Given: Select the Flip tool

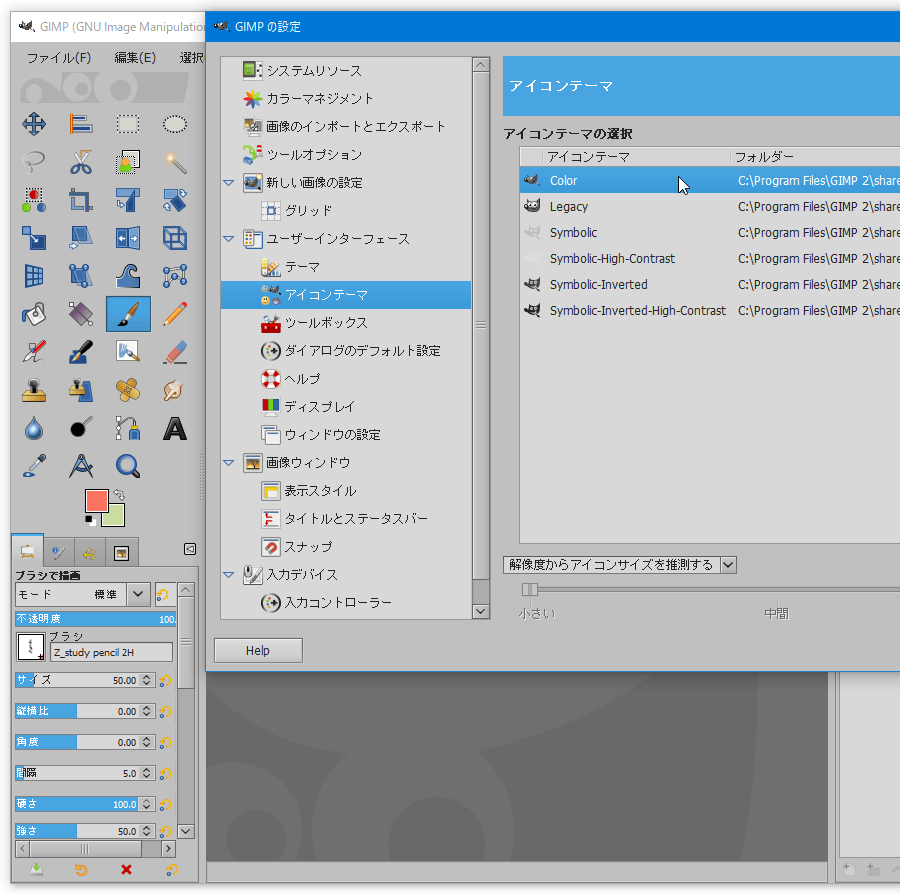Looking at the screenshot, I should 127,238.
